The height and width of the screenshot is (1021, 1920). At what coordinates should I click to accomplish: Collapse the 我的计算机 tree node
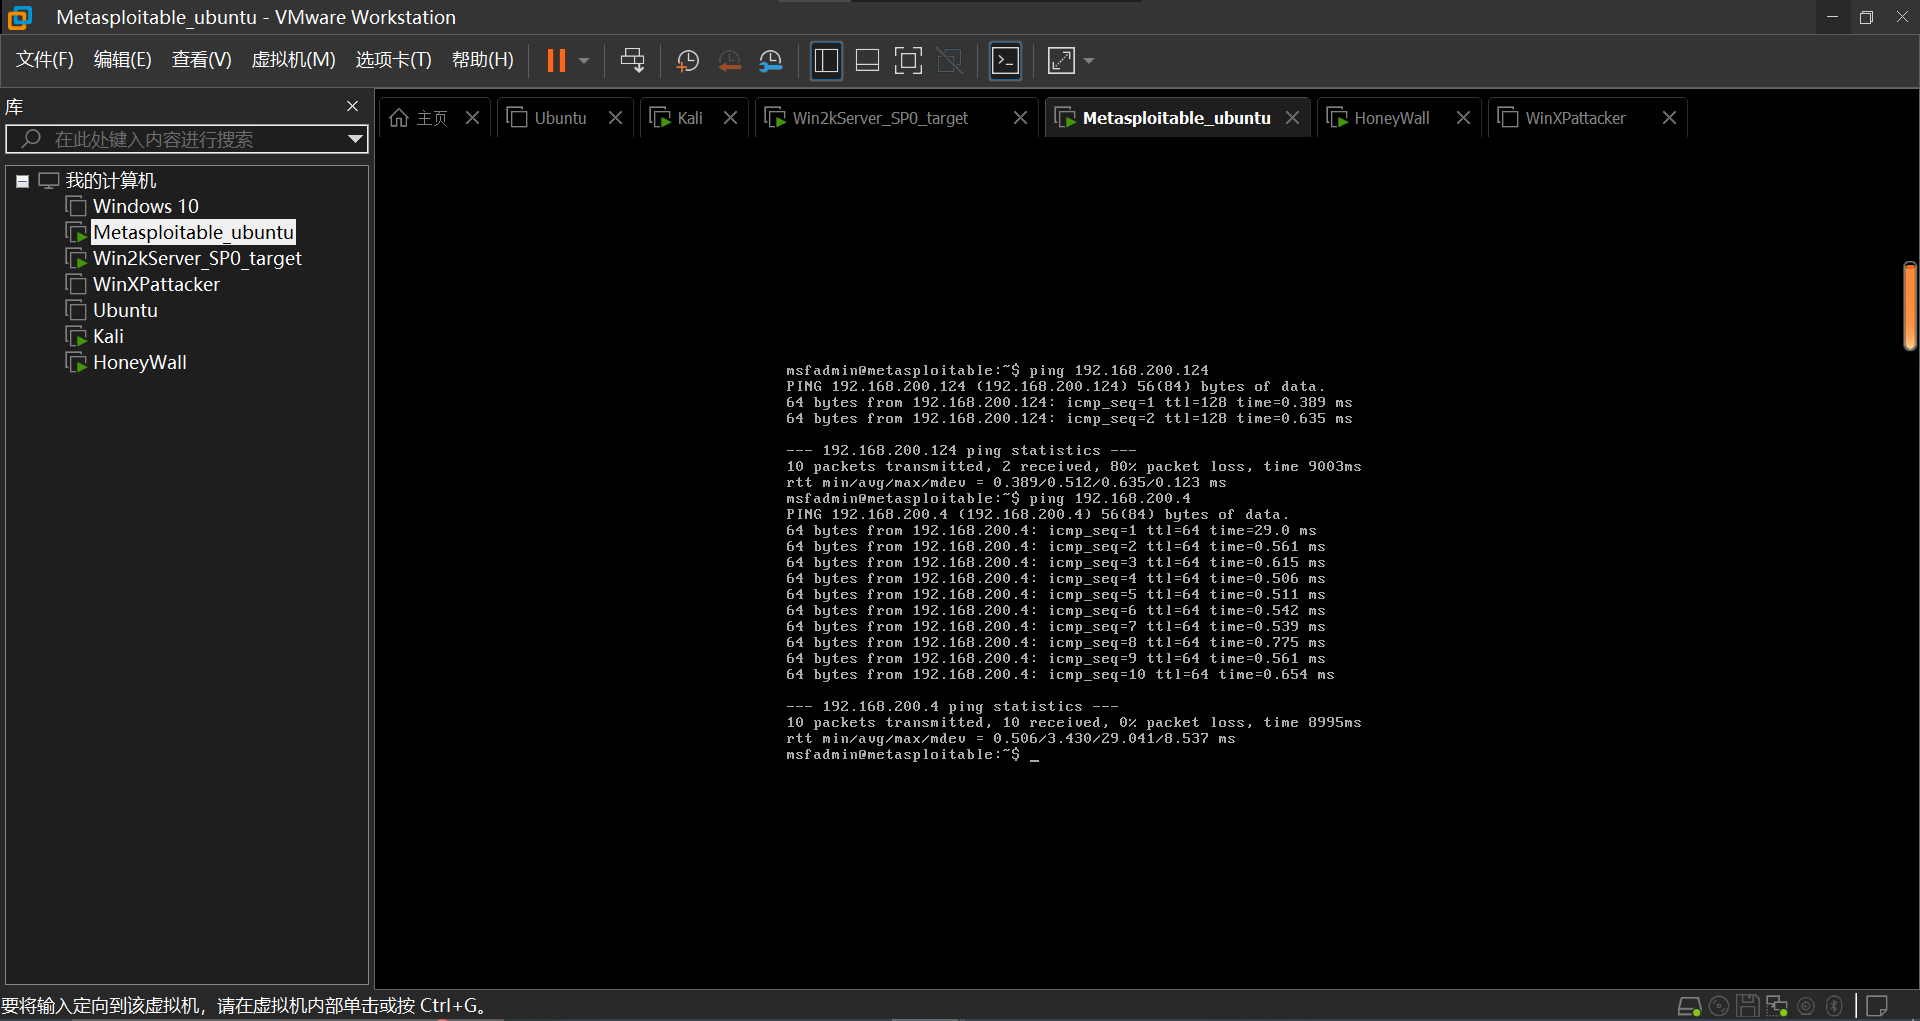pos(22,181)
